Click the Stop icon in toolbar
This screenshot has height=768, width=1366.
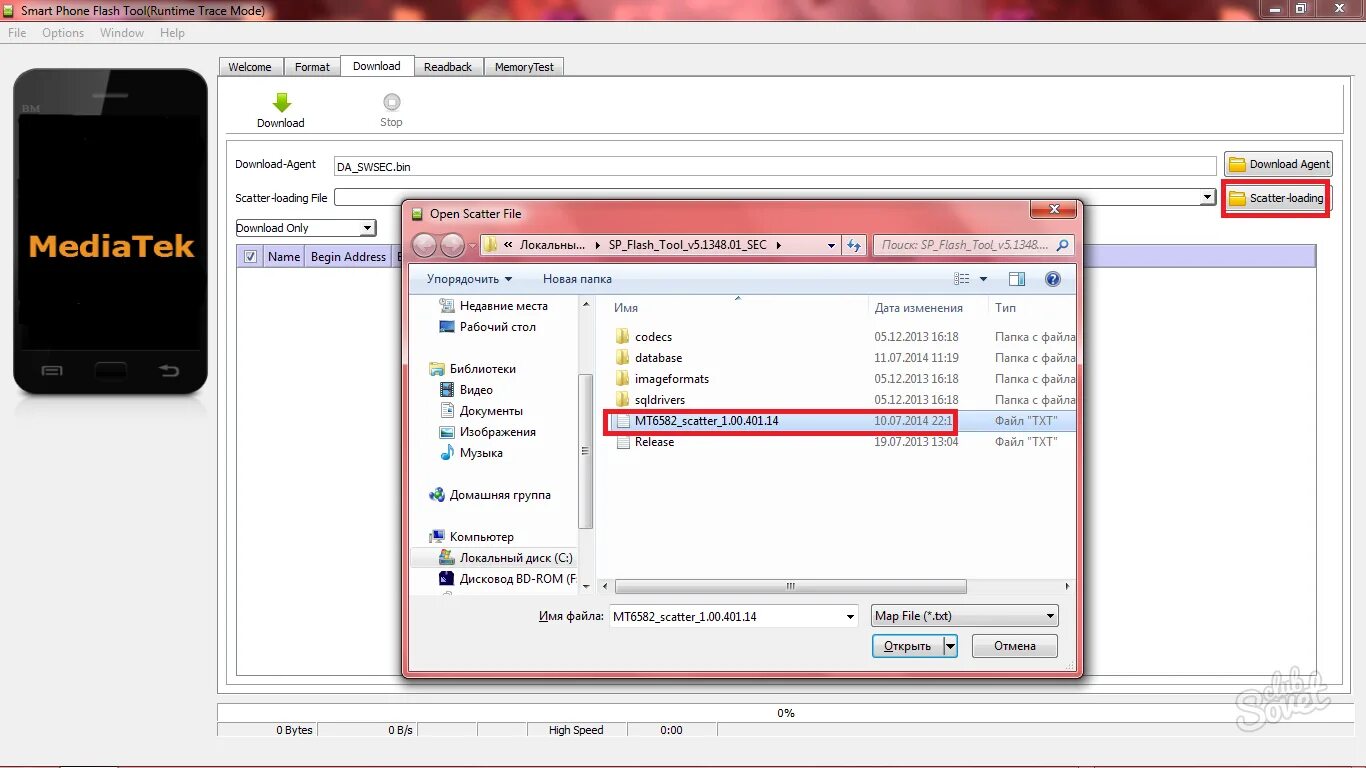[x=391, y=102]
